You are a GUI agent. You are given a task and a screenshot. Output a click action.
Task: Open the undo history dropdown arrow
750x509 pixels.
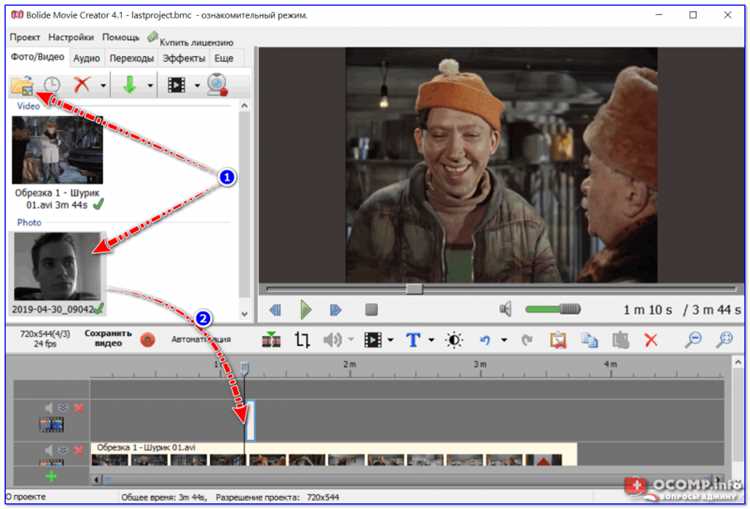[x=504, y=340]
